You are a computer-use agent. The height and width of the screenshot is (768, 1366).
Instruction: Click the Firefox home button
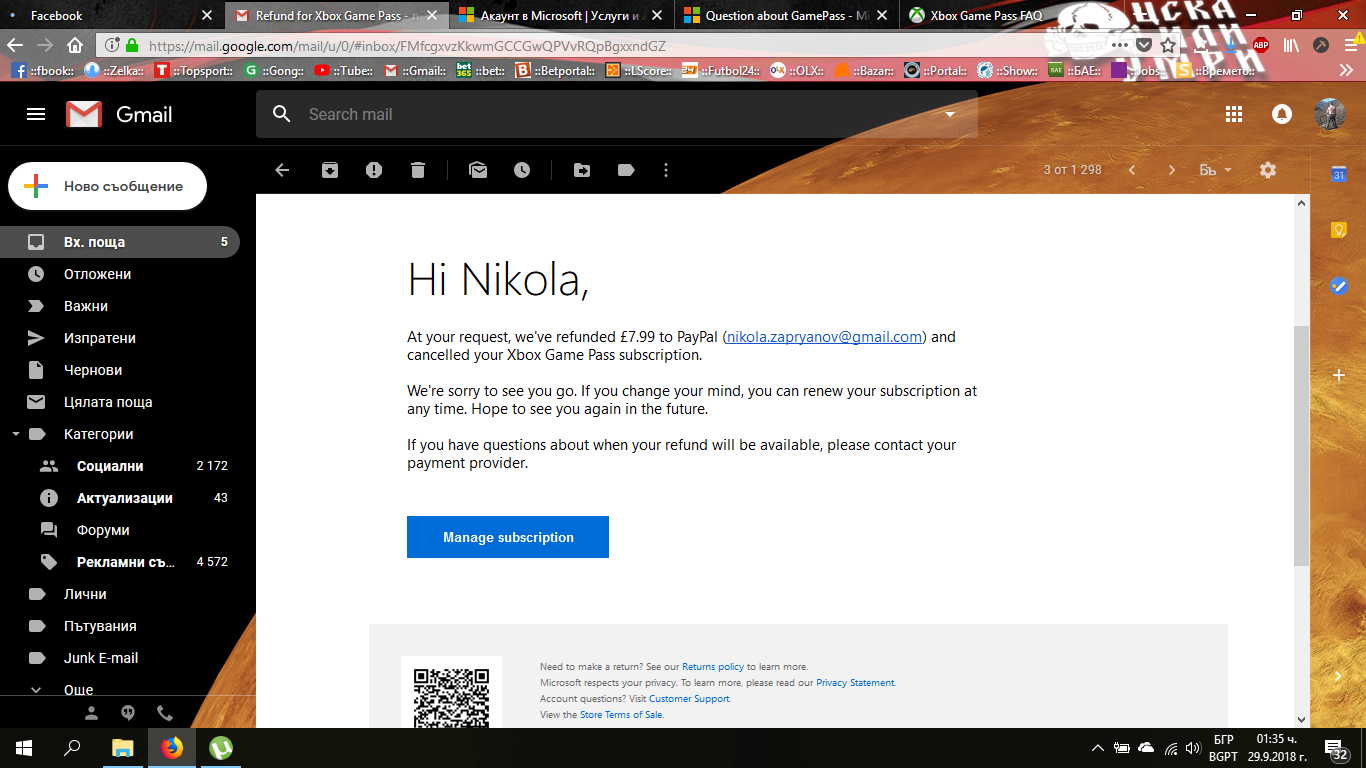[75, 45]
